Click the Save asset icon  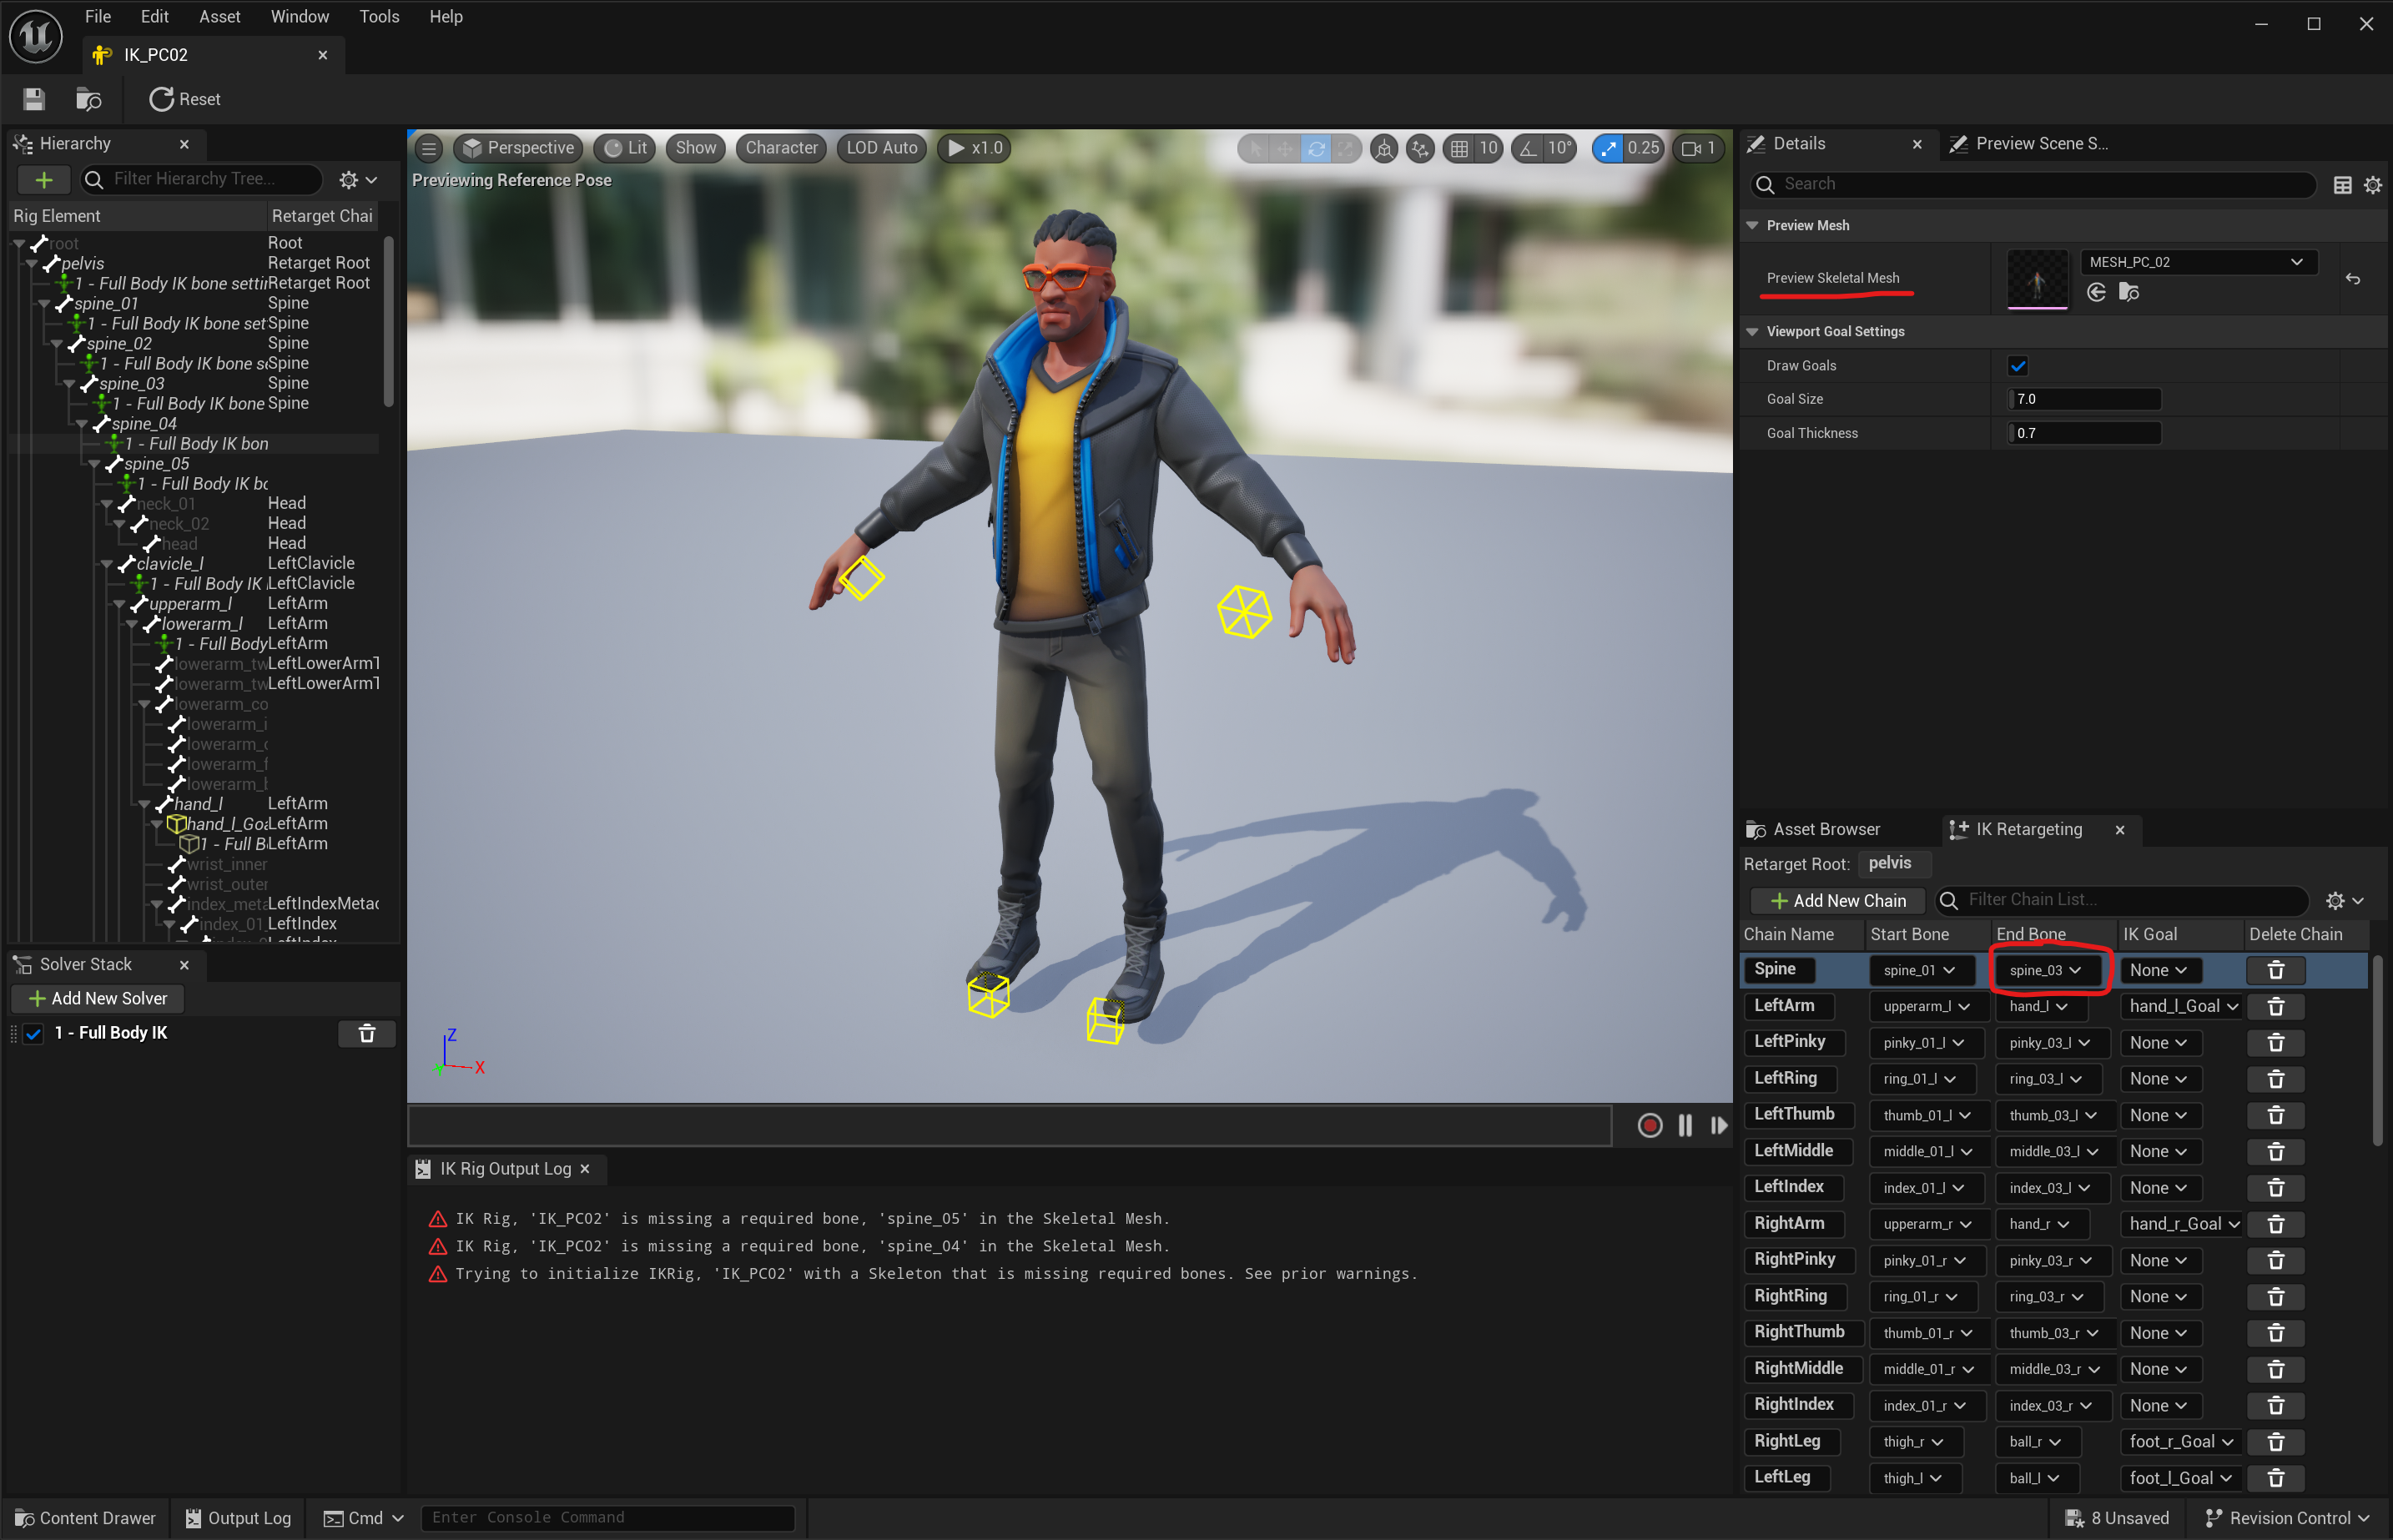coord(34,99)
